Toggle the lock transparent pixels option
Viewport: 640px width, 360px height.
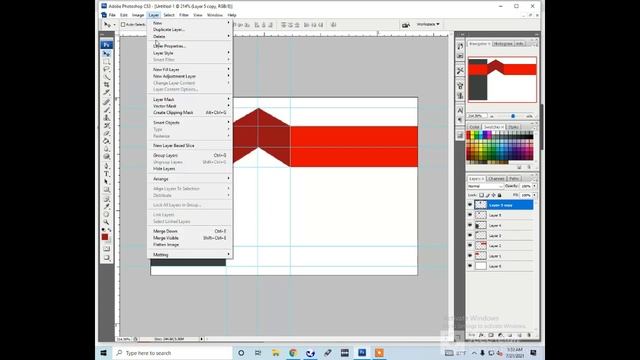(x=481, y=195)
